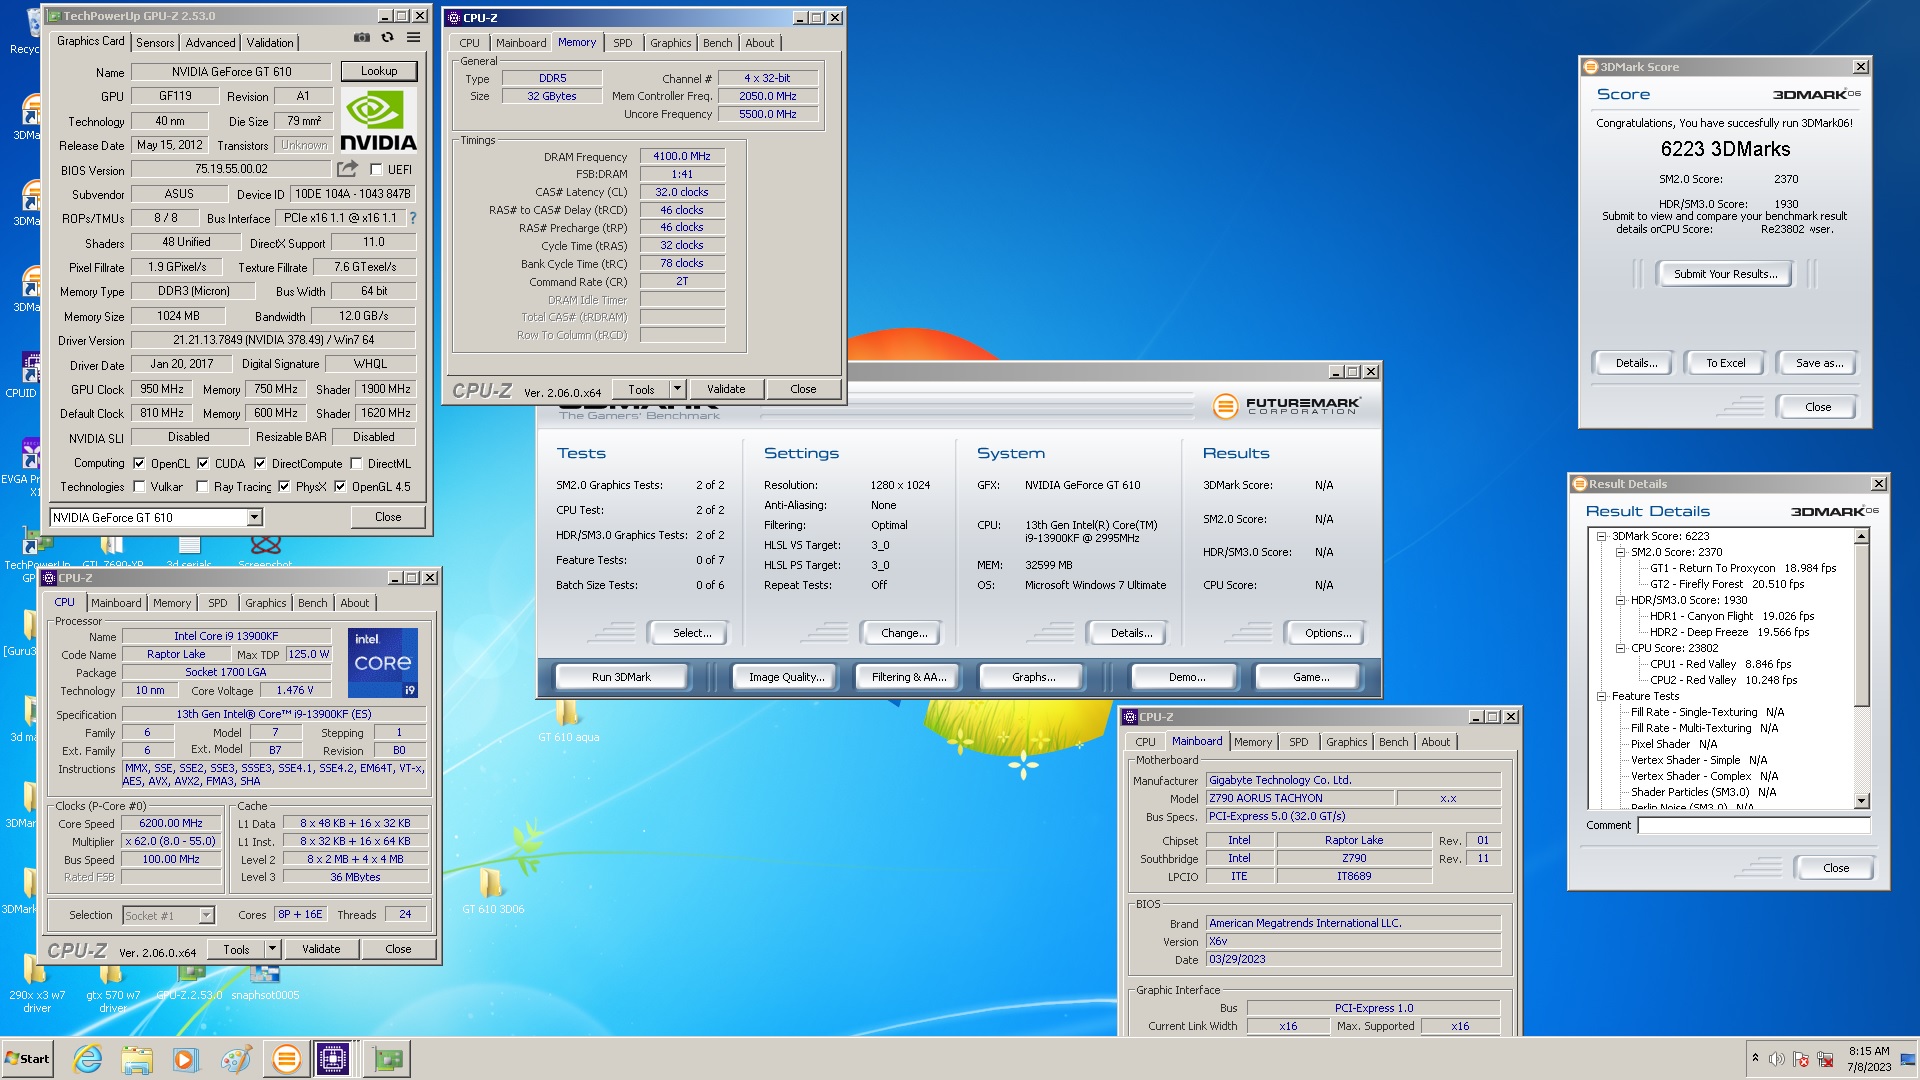This screenshot has height=1080, width=1920.
Task: Click scroll-up arrow in Result Details list
Action: point(1861,537)
